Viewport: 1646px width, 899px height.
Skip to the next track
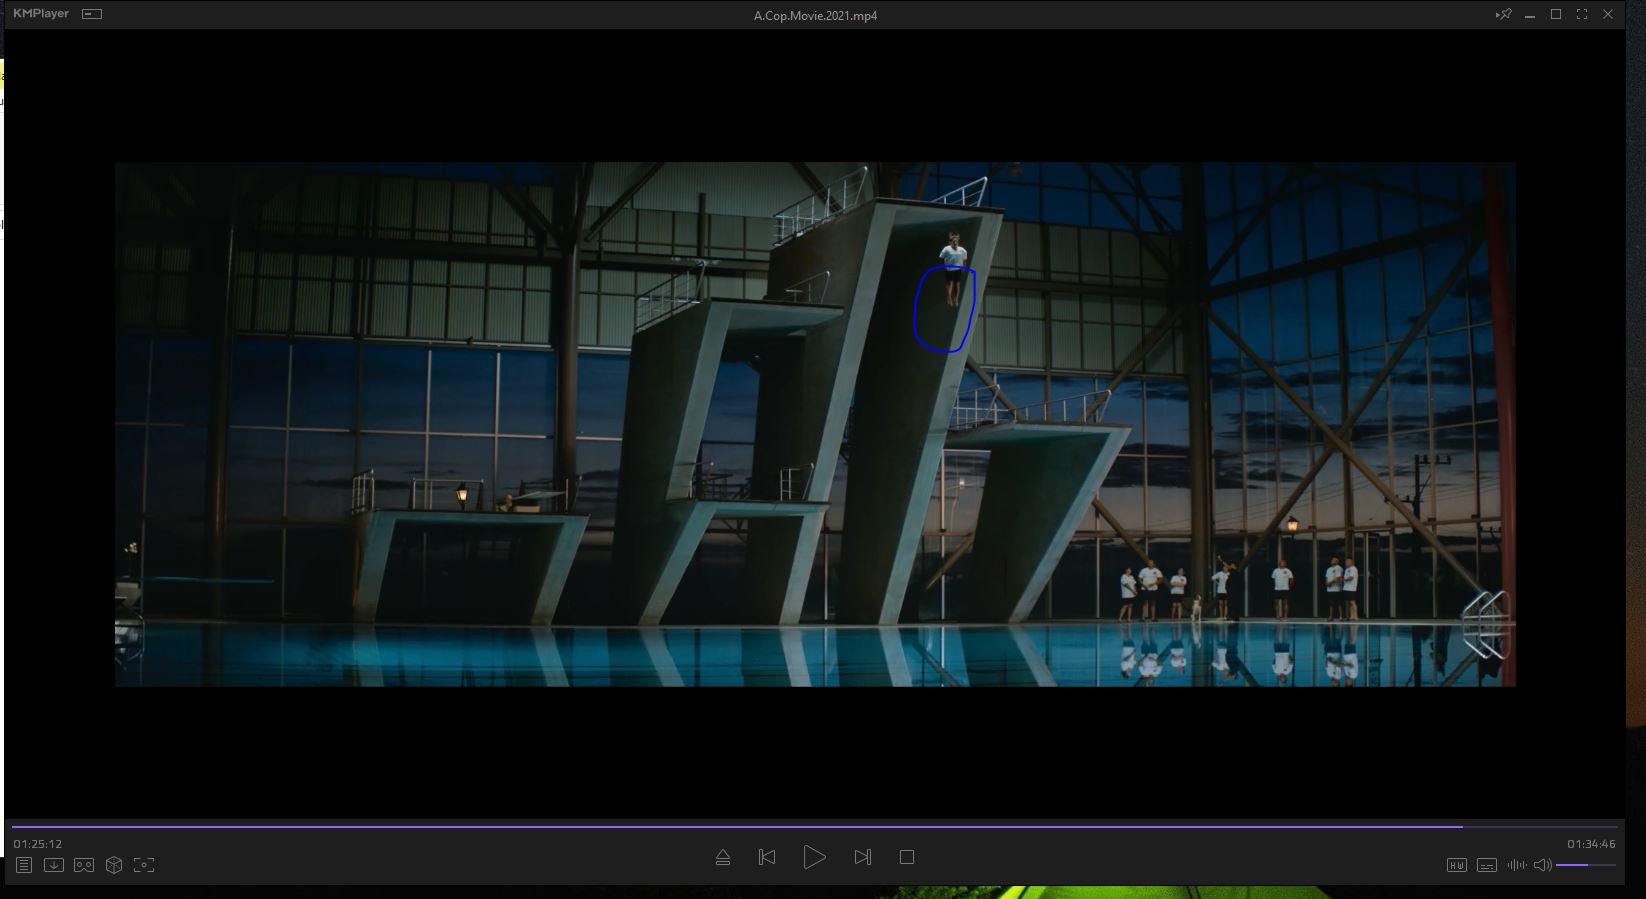pos(862,858)
